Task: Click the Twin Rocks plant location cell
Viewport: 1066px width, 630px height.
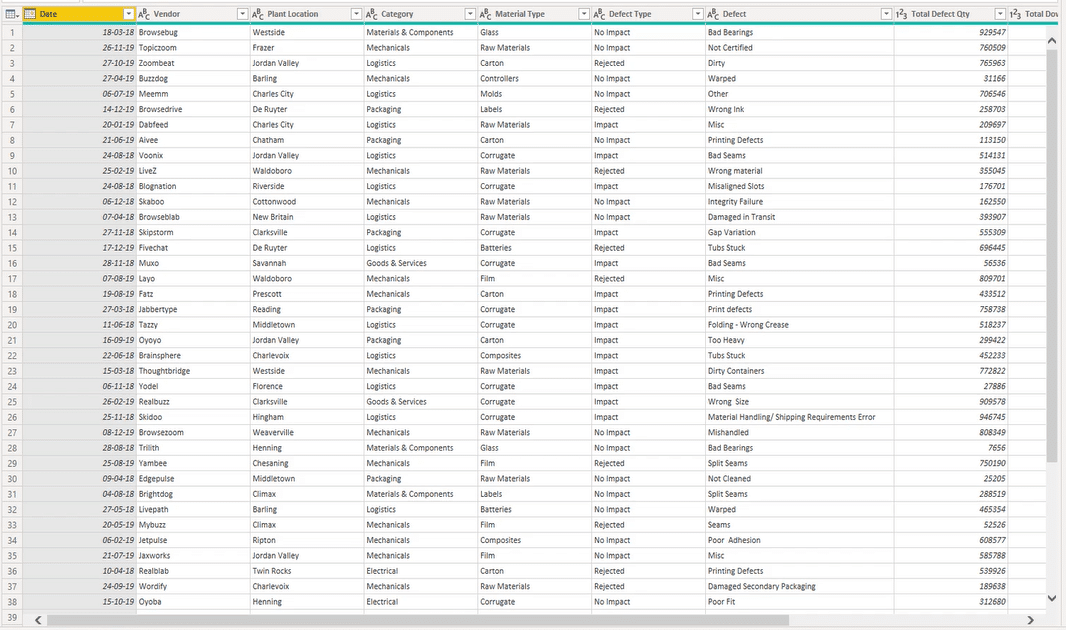Action: pos(307,571)
